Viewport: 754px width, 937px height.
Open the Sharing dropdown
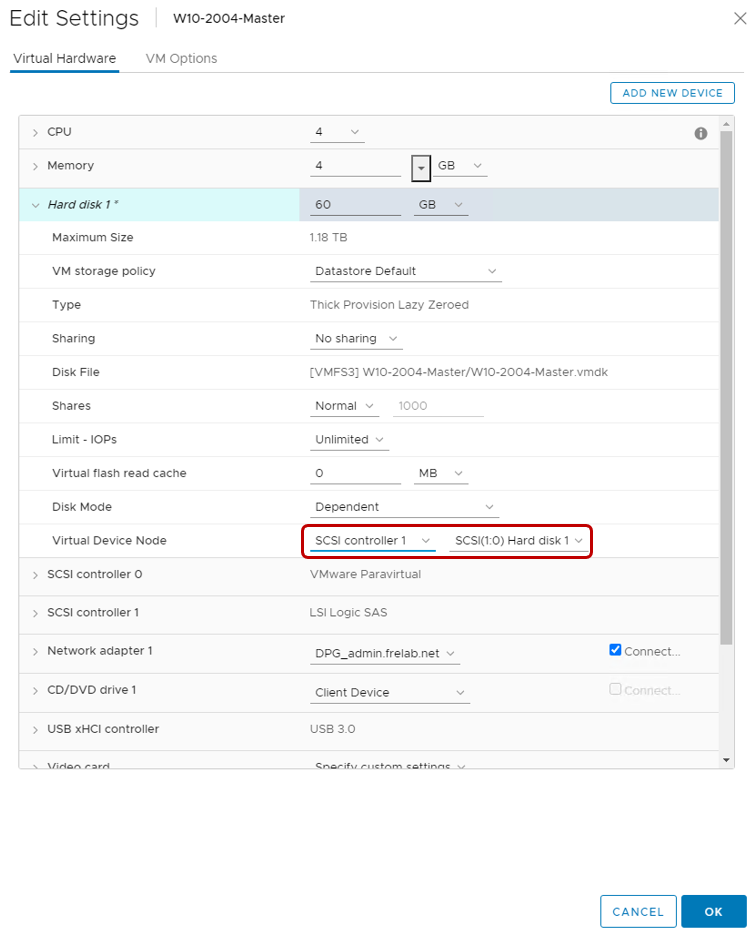coord(357,339)
